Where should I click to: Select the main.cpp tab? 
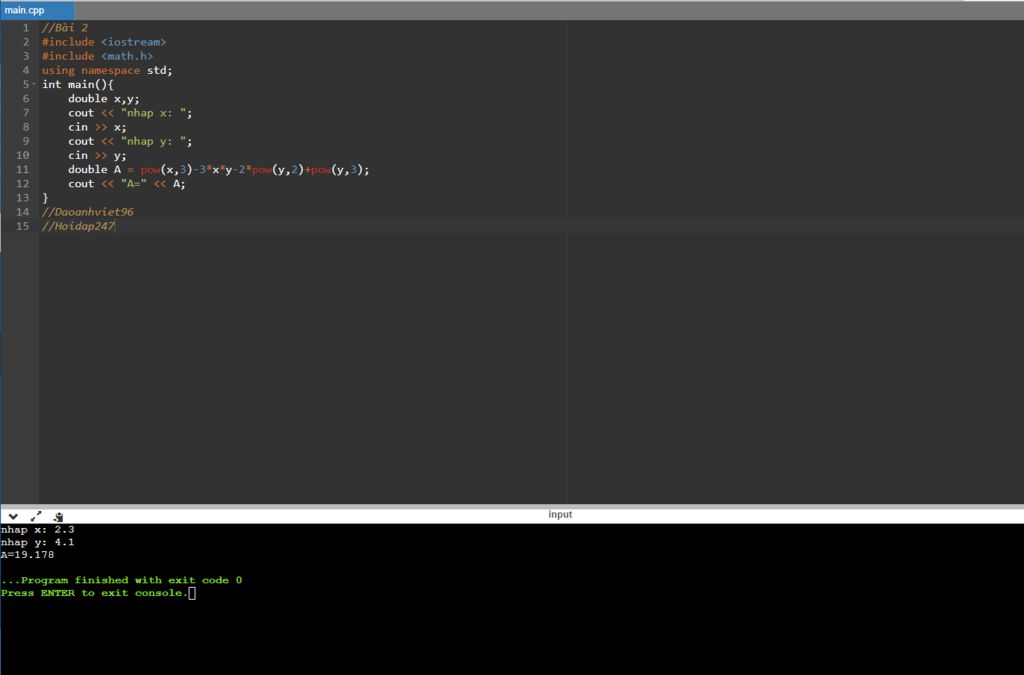click(37, 10)
